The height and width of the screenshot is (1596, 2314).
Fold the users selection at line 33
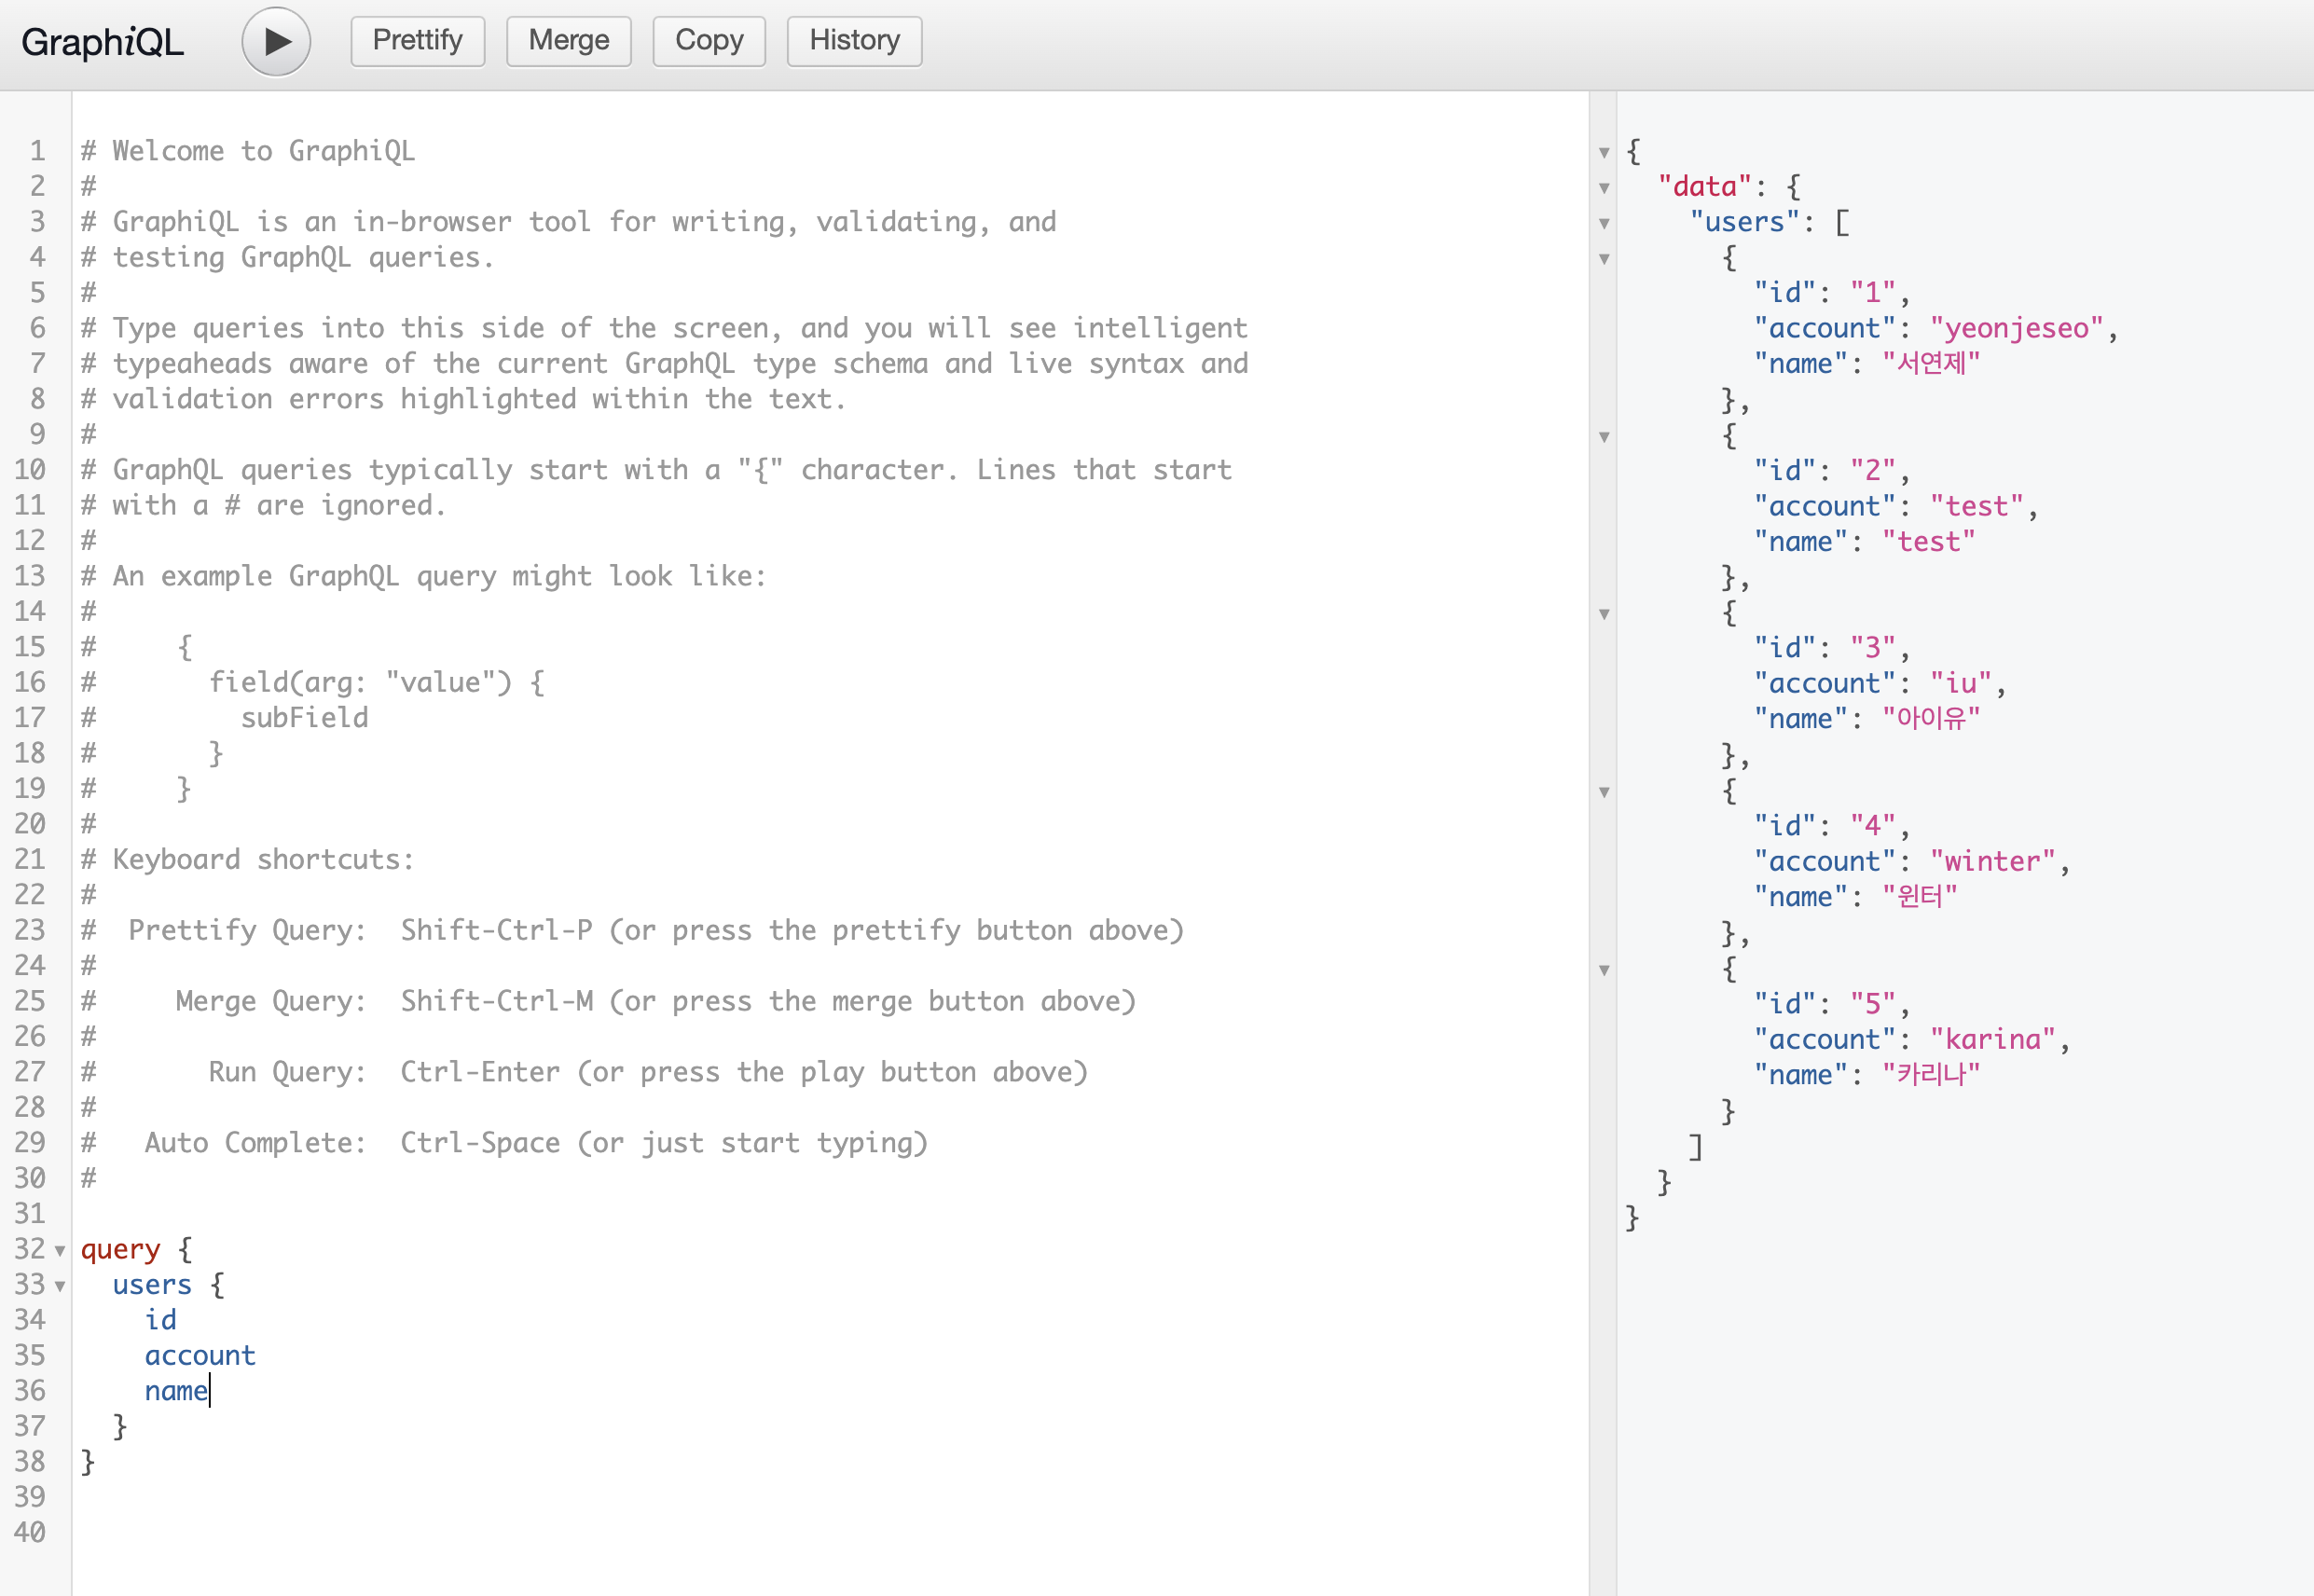click(61, 1286)
